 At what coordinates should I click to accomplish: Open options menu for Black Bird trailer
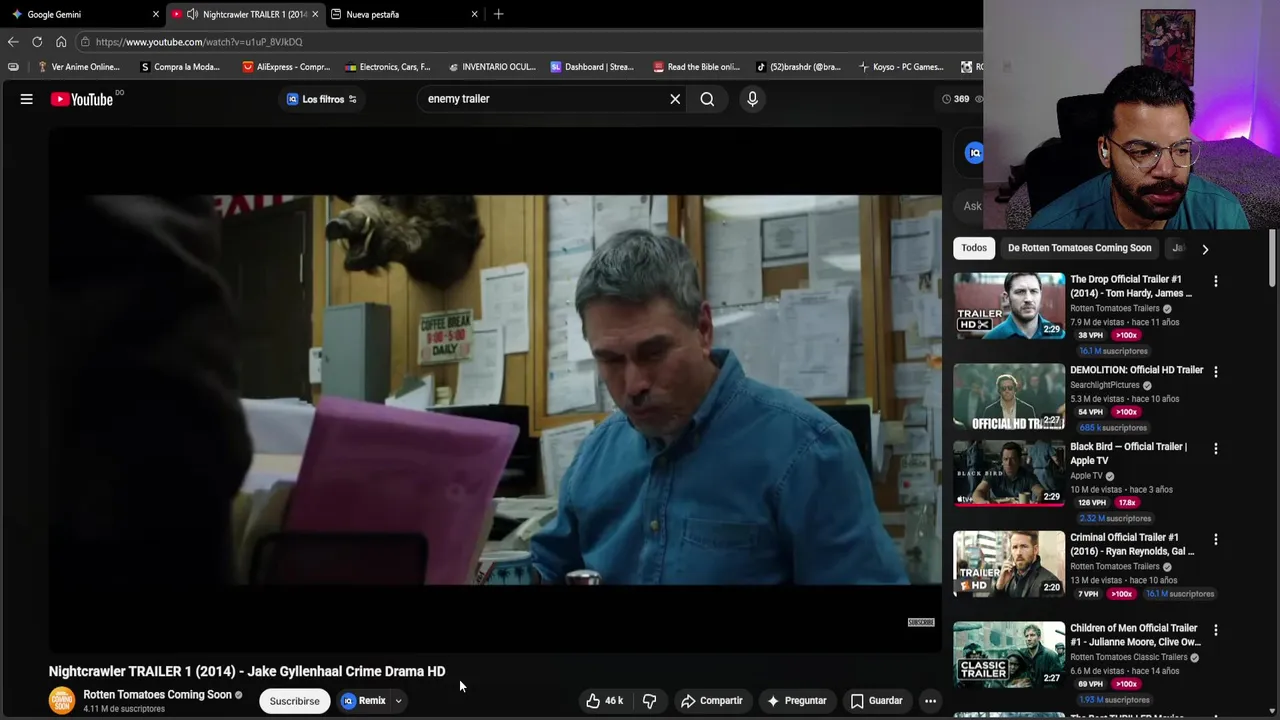coord(1216,449)
